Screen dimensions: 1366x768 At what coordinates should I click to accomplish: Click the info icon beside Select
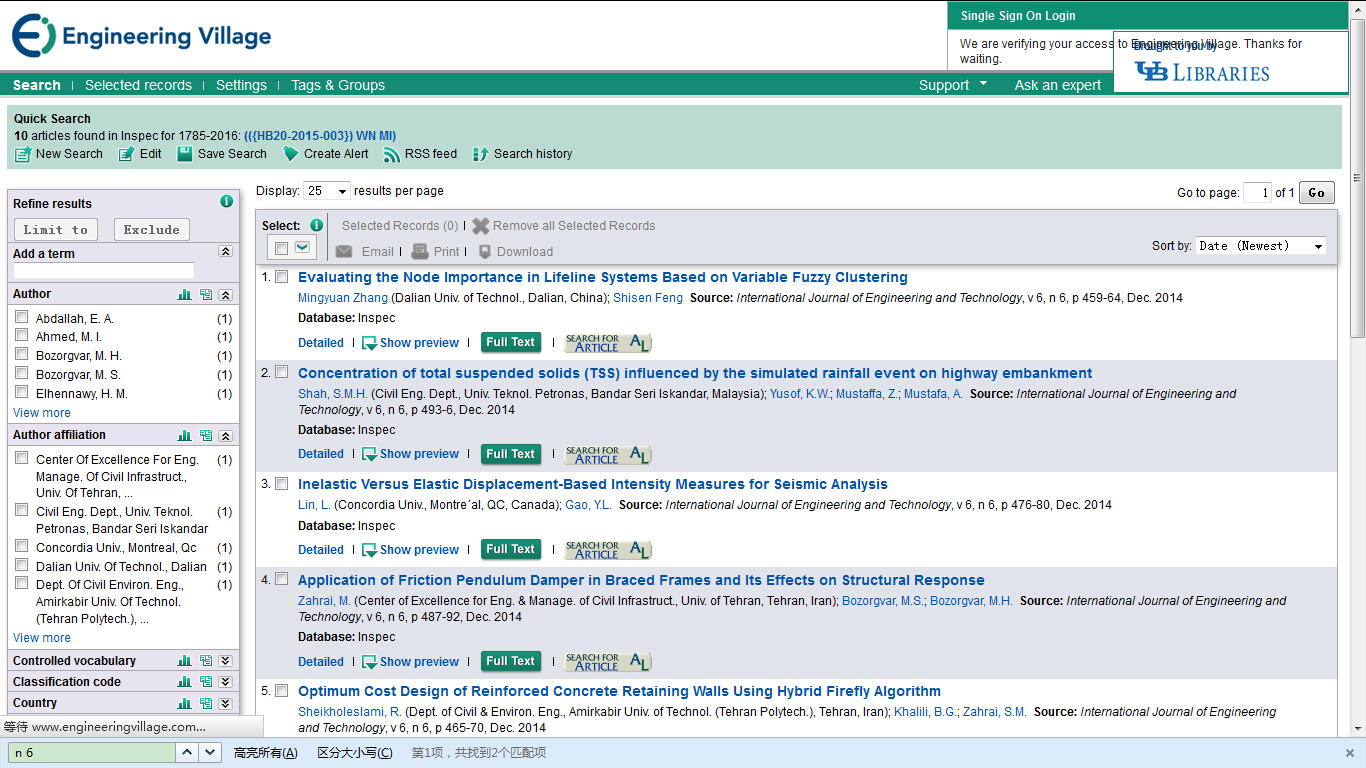click(316, 225)
